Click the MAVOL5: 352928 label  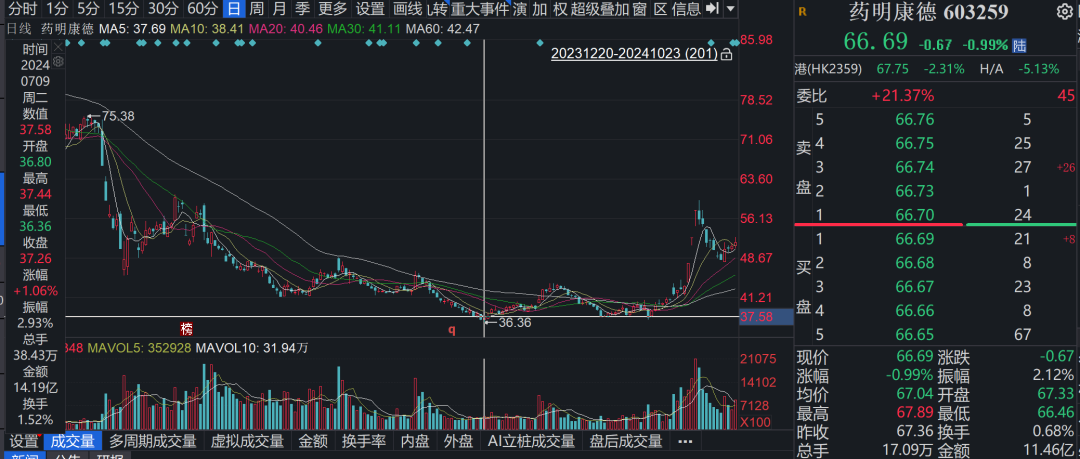138,348
